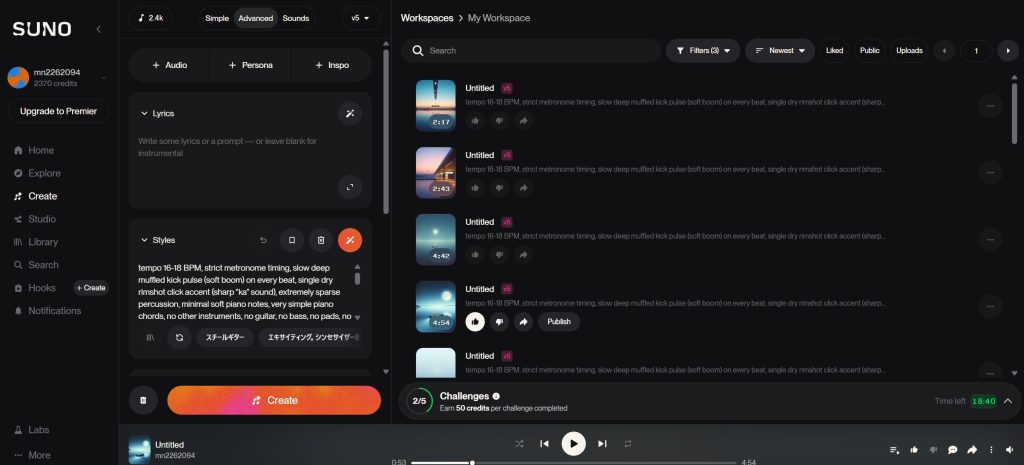1024x465 pixels.
Task: Click the Upgrade to Premier button
Action: [x=59, y=111]
